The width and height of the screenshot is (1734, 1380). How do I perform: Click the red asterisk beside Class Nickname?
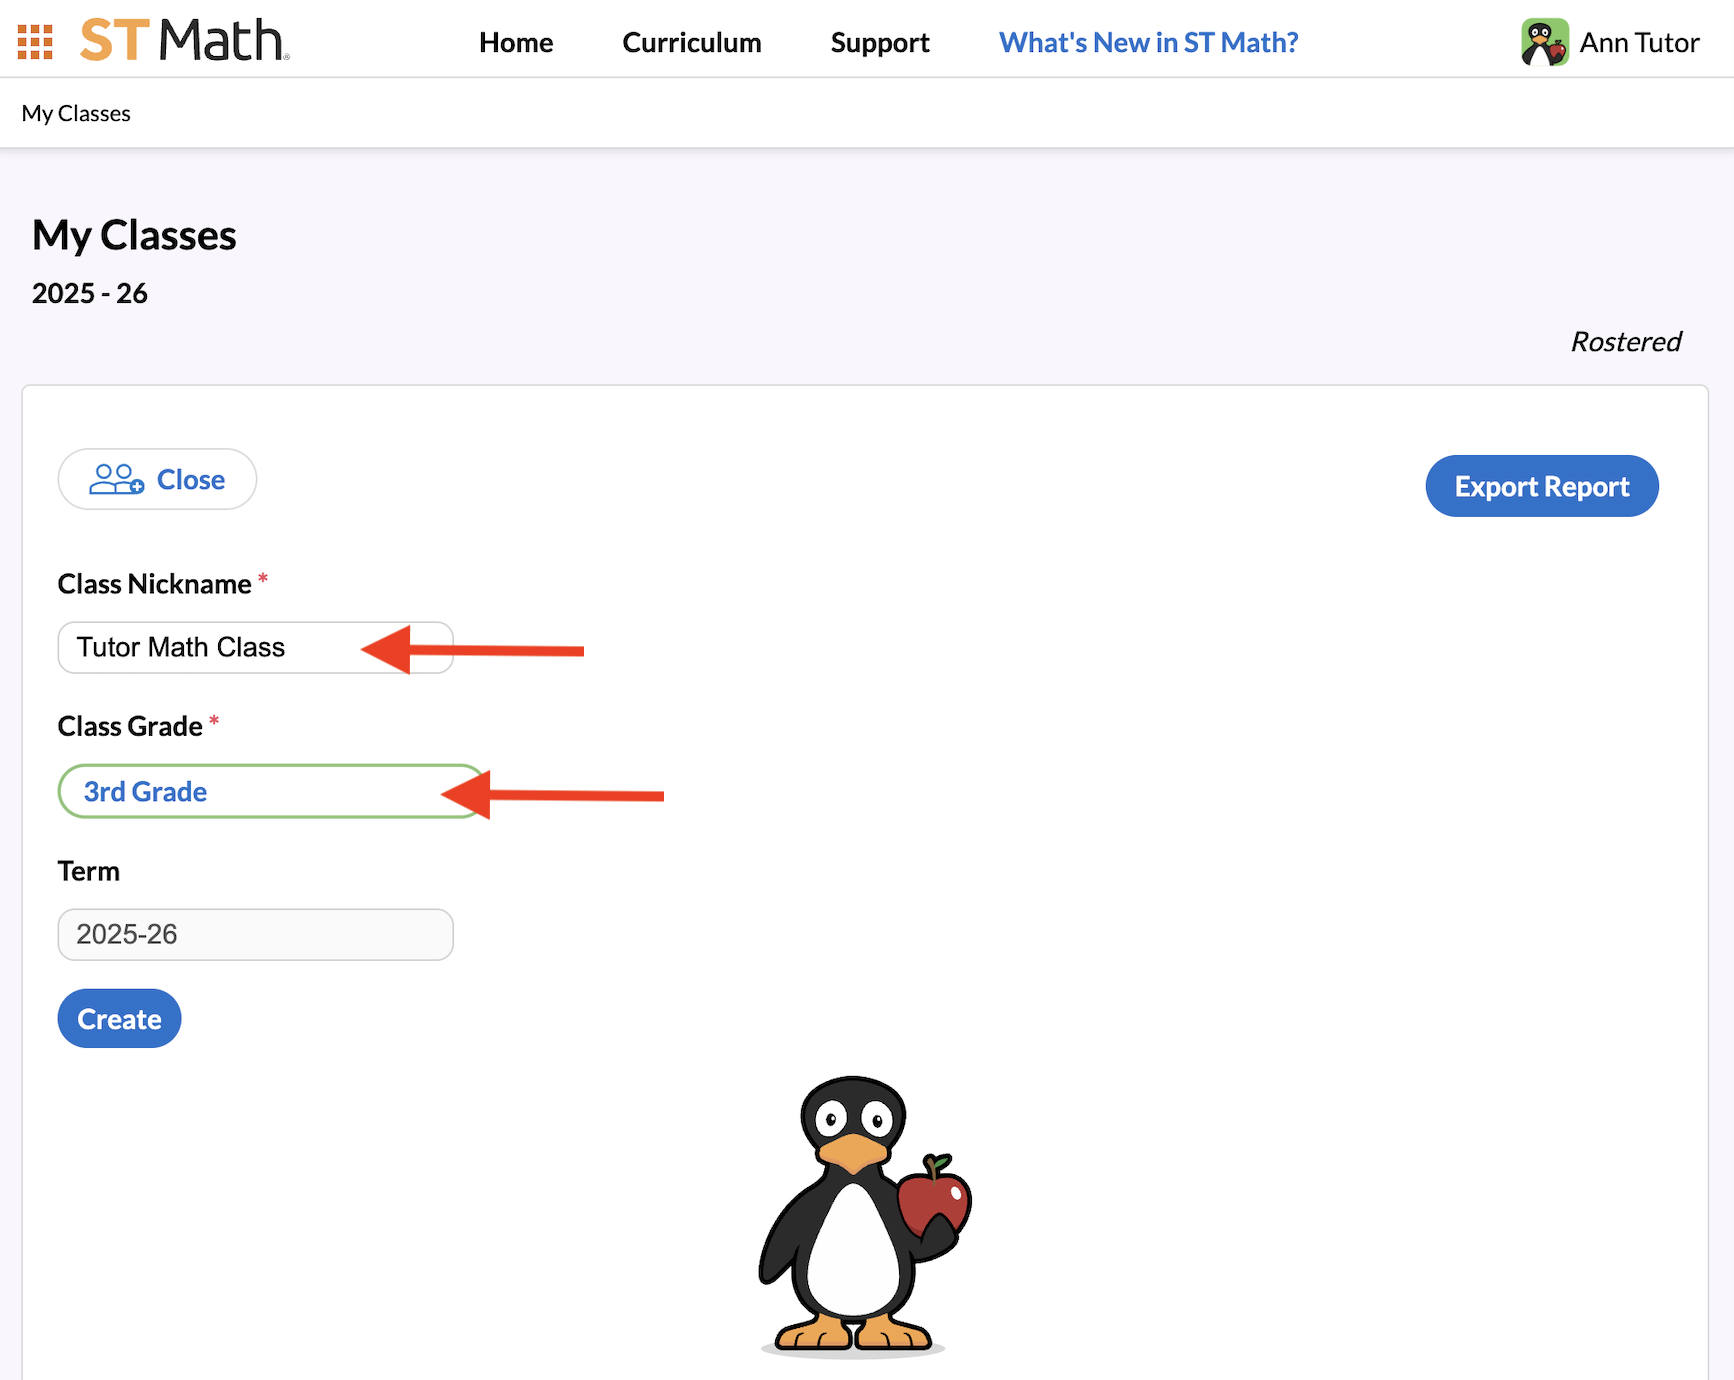[x=262, y=577]
